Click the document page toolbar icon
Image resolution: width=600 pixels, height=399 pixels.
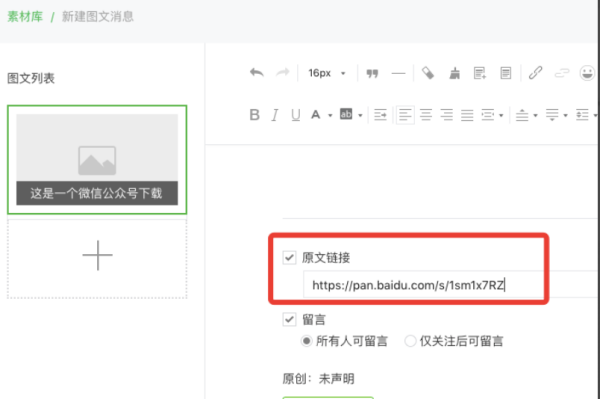506,73
